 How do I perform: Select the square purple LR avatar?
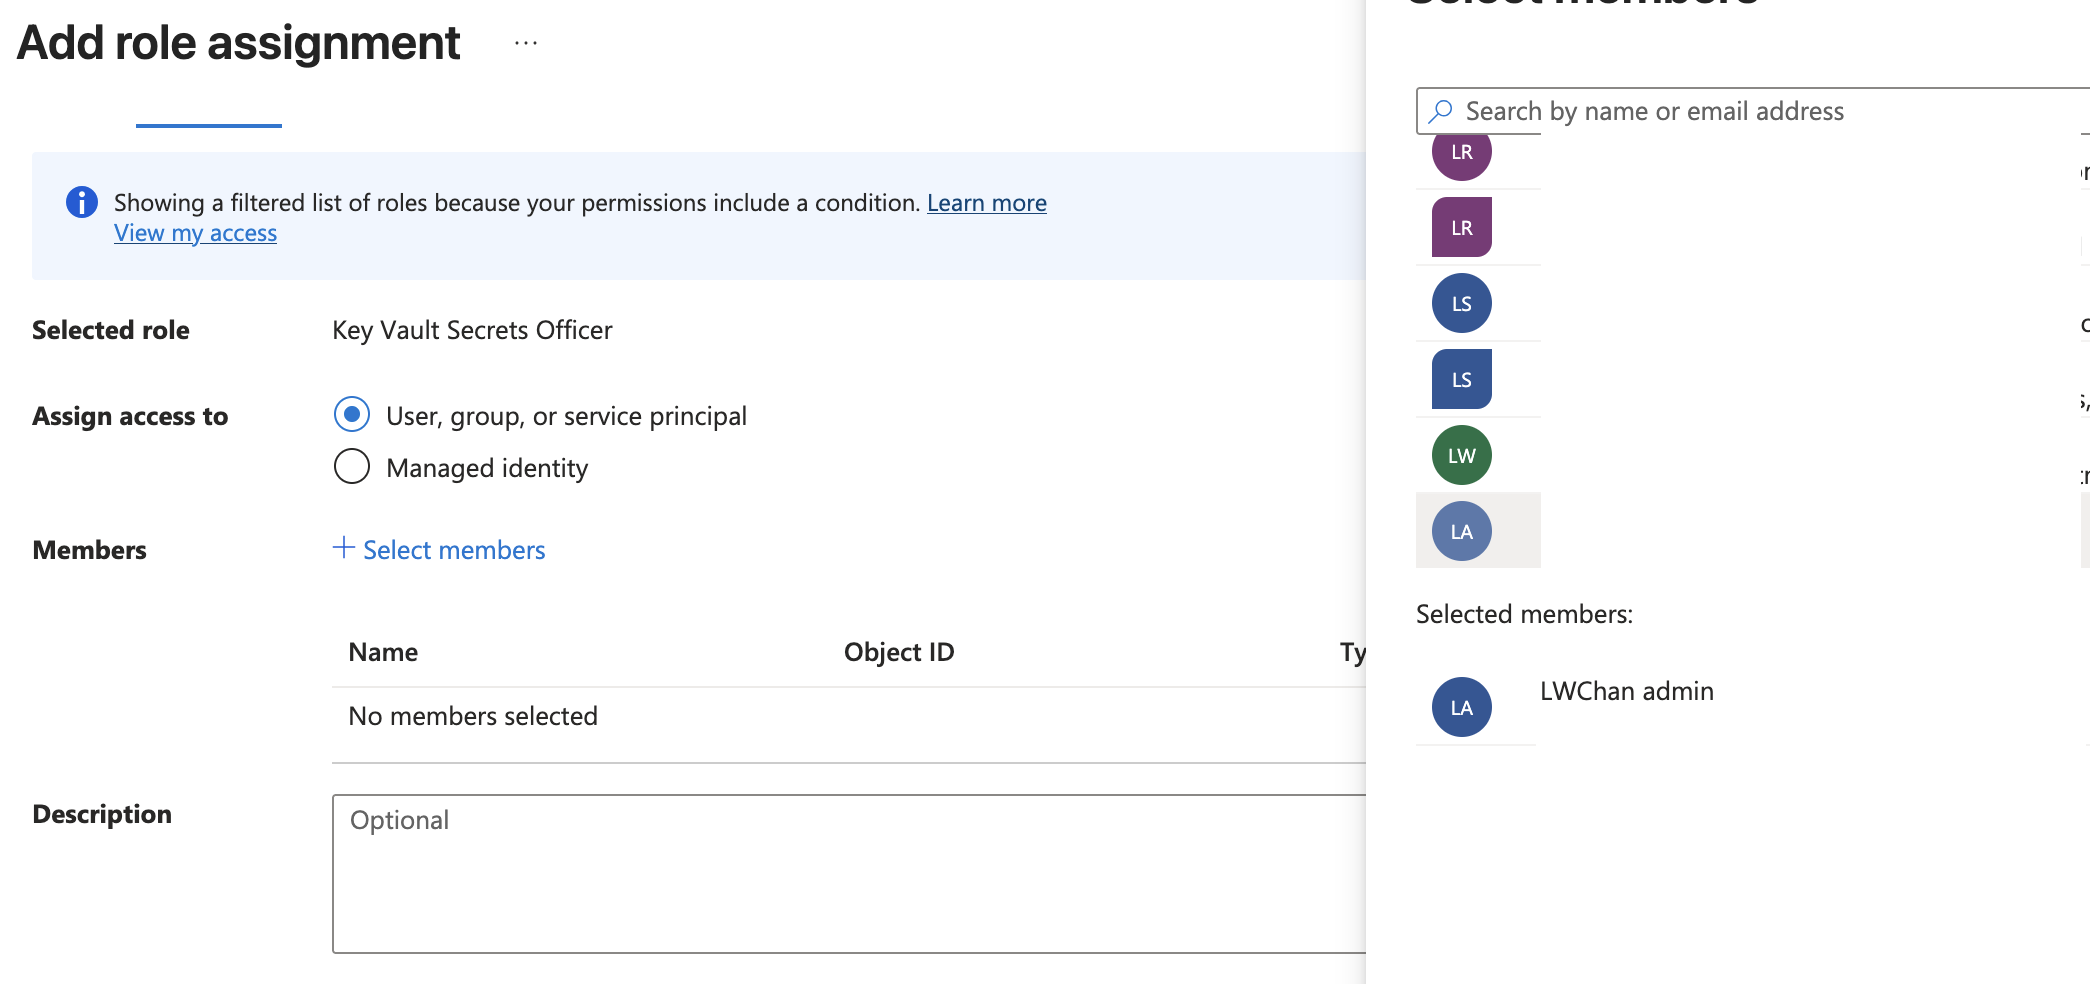(x=1462, y=227)
